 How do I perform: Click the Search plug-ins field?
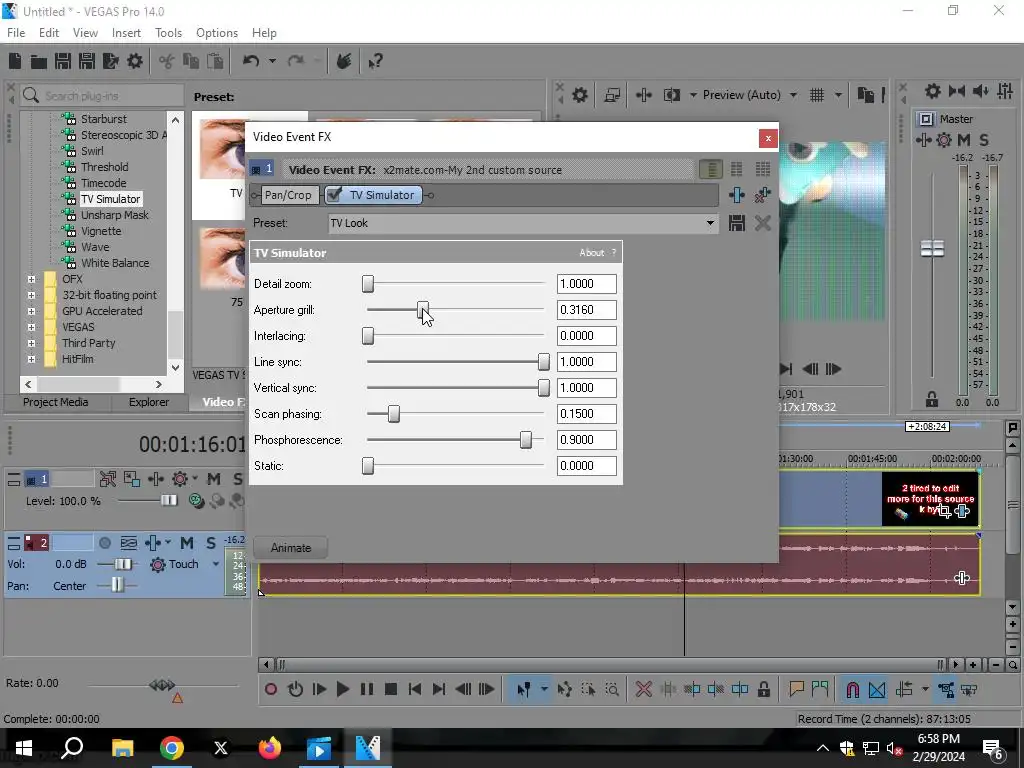tap(102, 96)
